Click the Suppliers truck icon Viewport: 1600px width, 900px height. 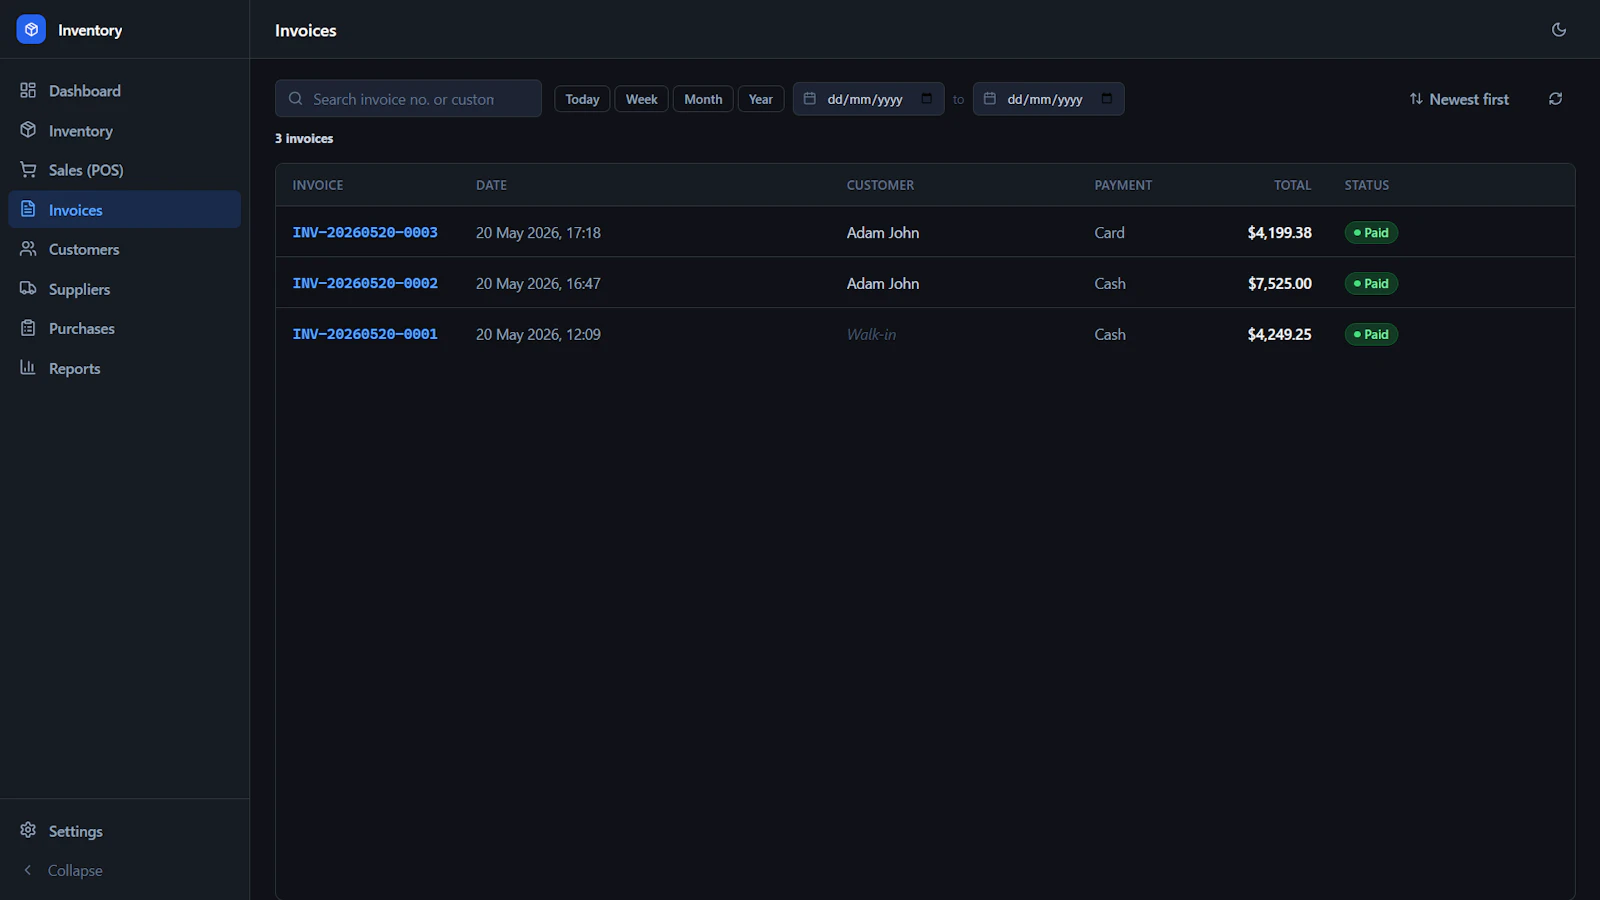click(x=28, y=289)
